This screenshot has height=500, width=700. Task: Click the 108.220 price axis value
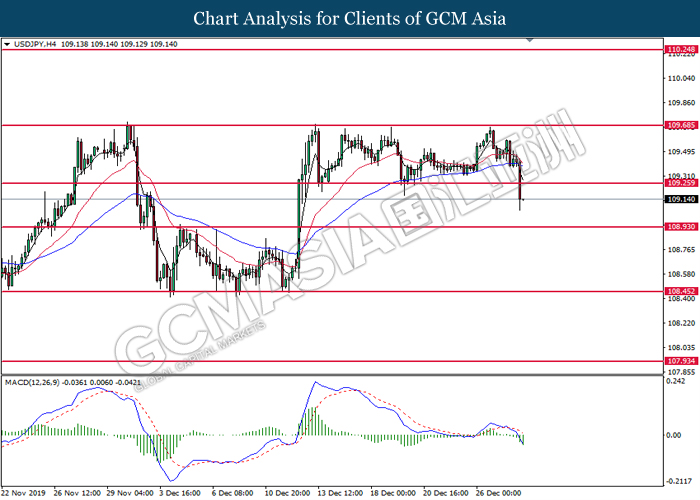point(681,323)
